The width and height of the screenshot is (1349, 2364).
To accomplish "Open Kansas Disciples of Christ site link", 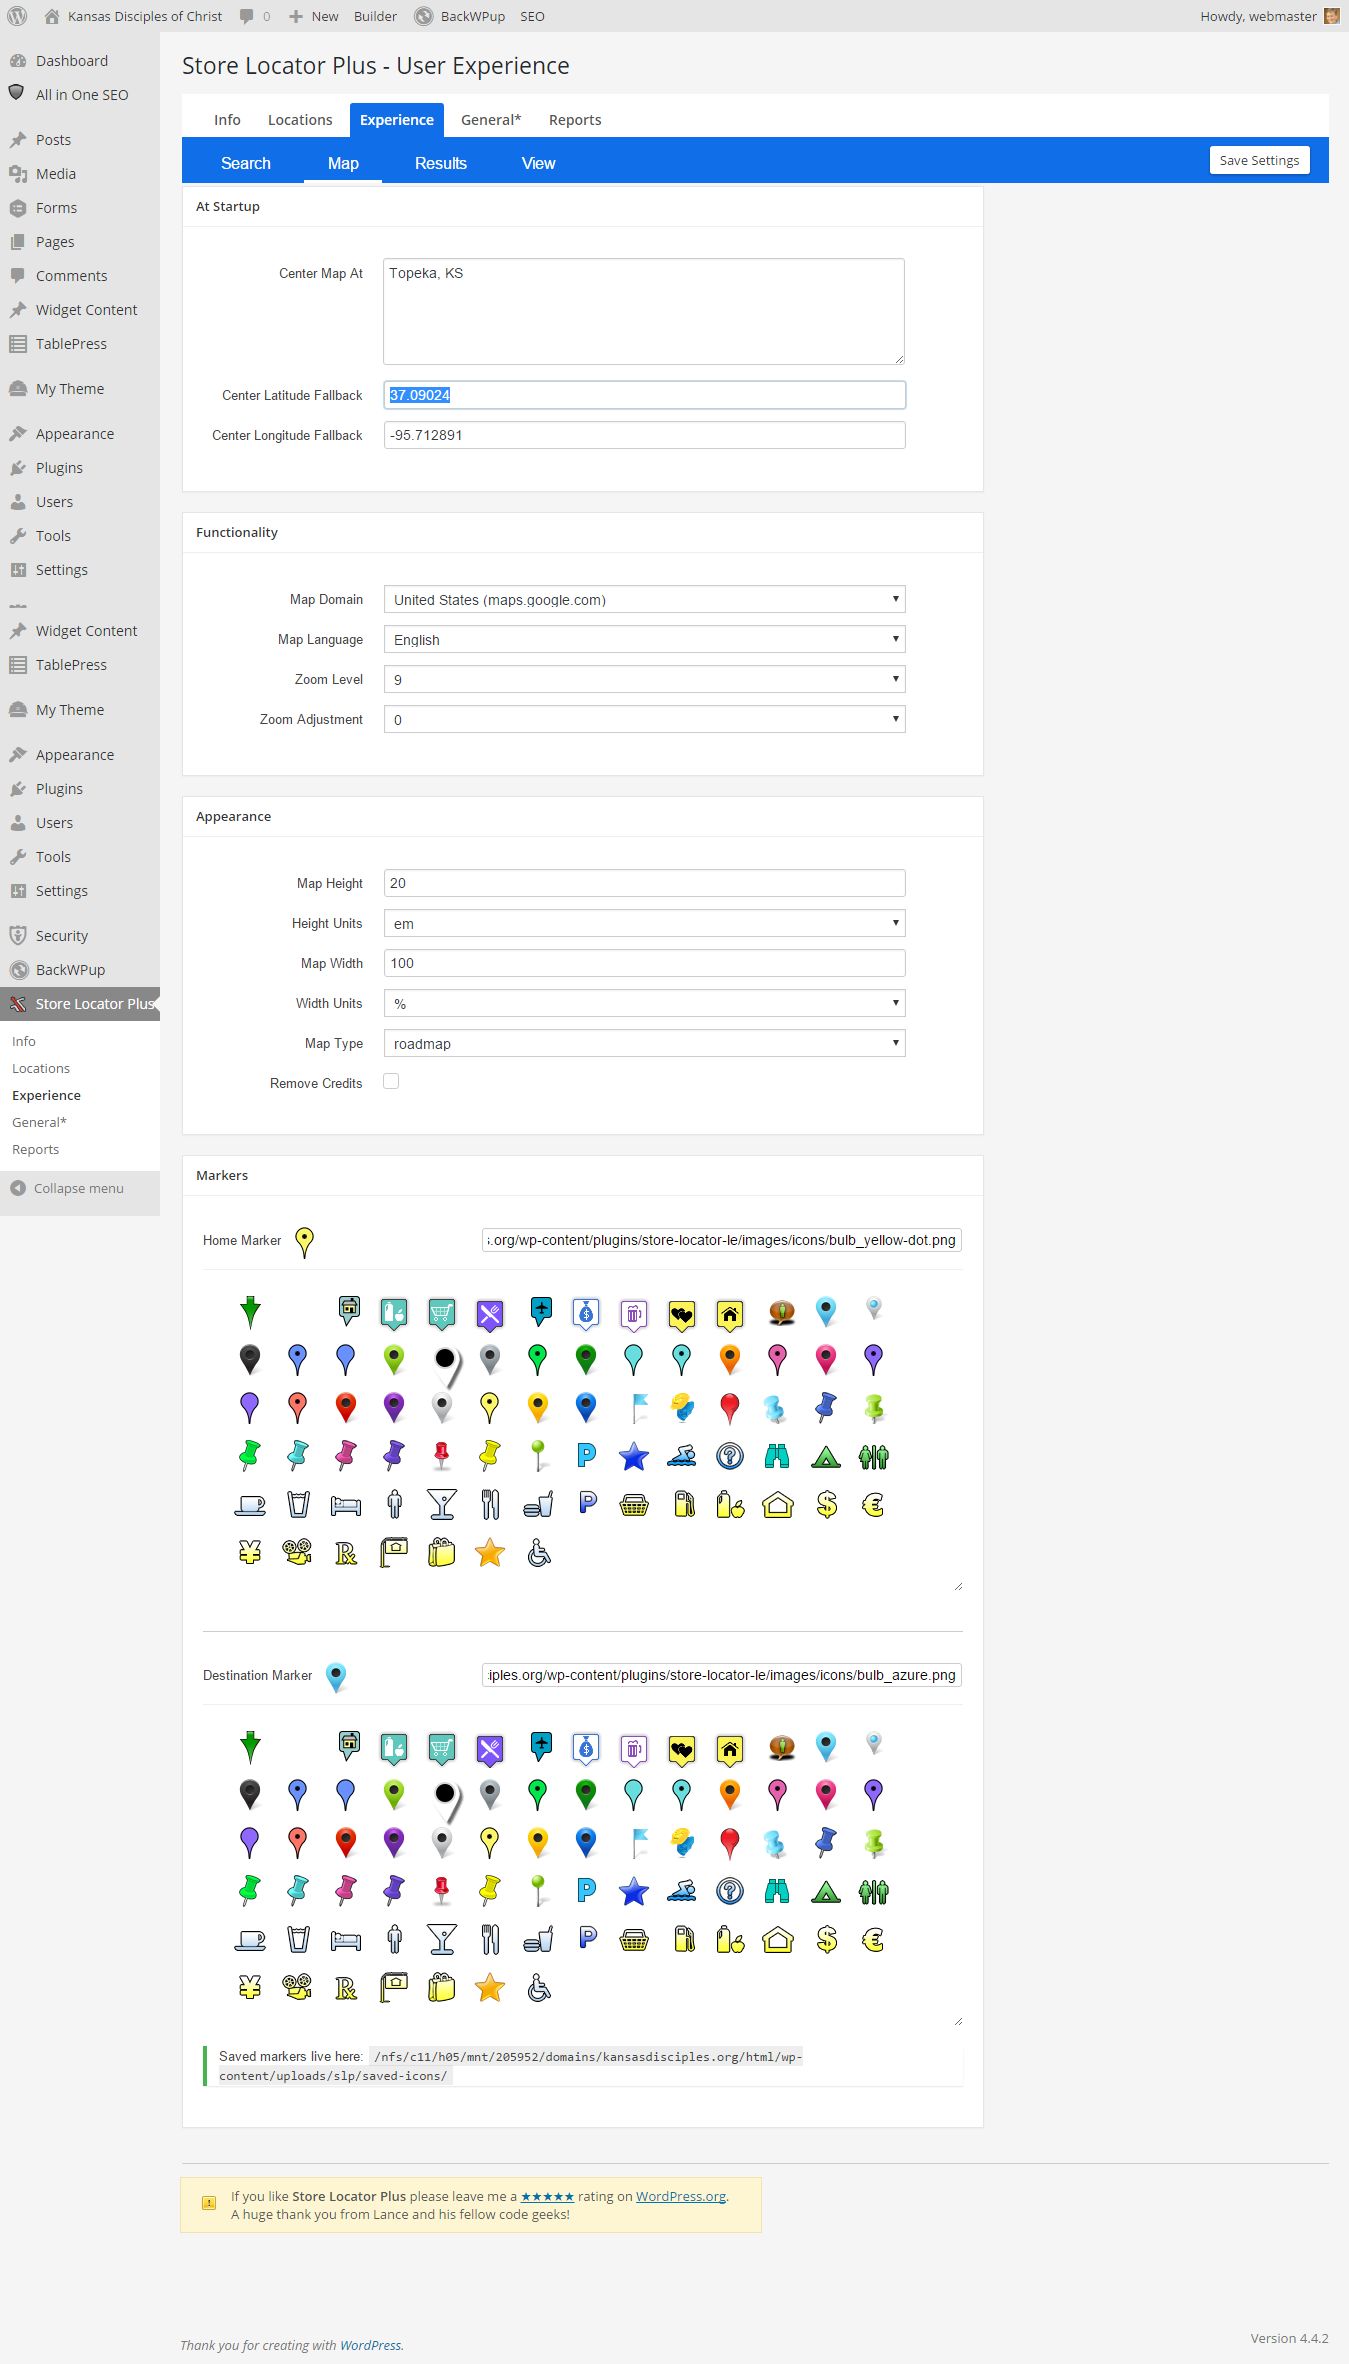I will [x=134, y=16].
